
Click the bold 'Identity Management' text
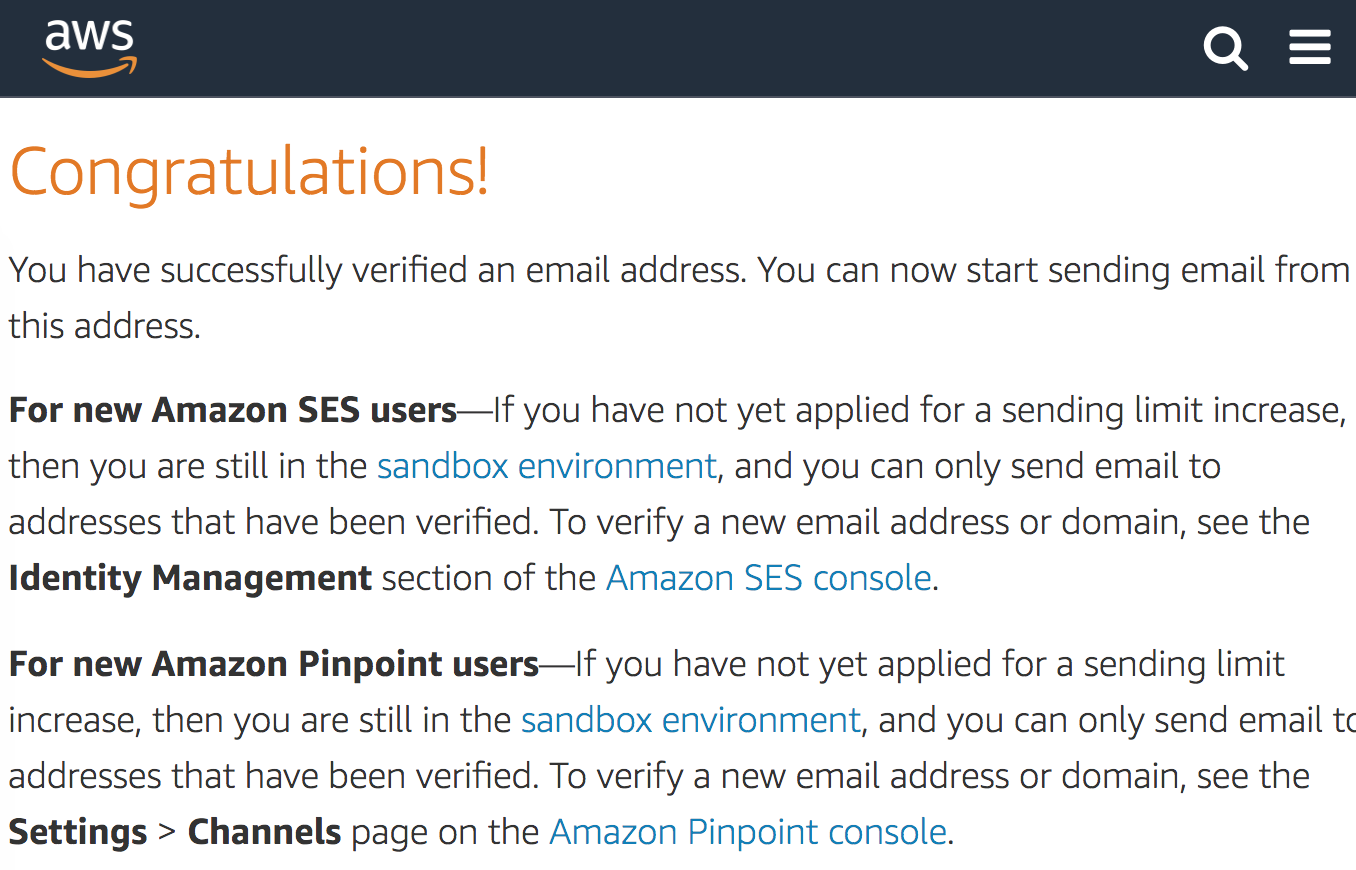[190, 578]
